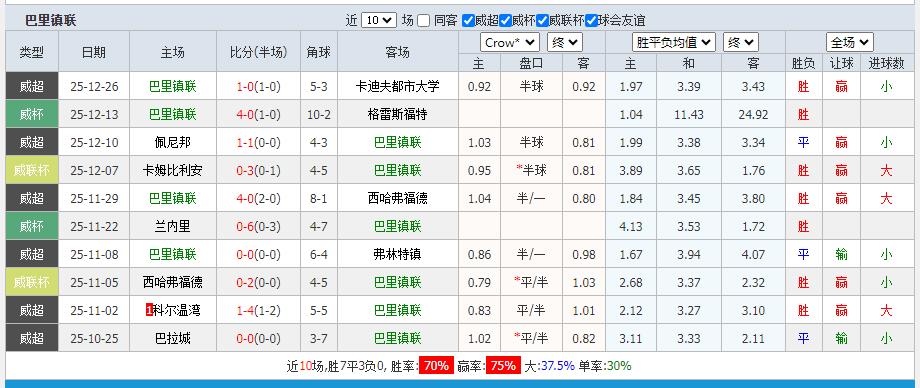Expand the 终 dropdown beside 胜平负均值
Viewport: 920px width, 388px height.
(x=741, y=42)
